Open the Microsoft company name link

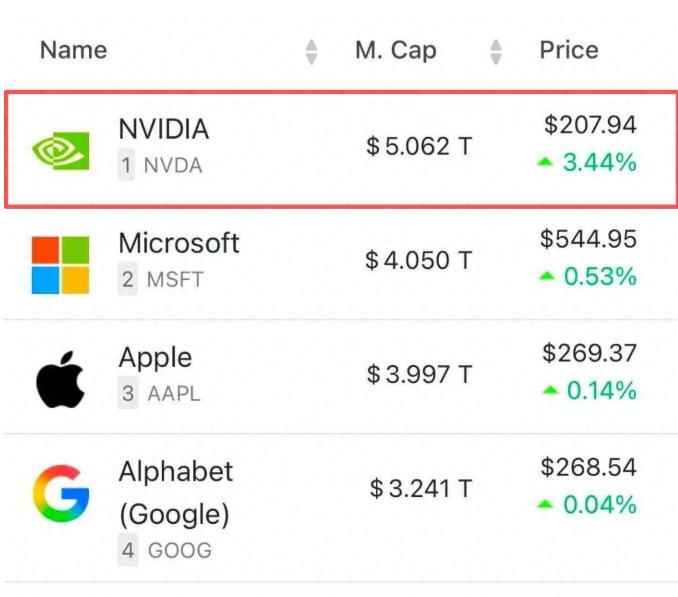coord(179,243)
